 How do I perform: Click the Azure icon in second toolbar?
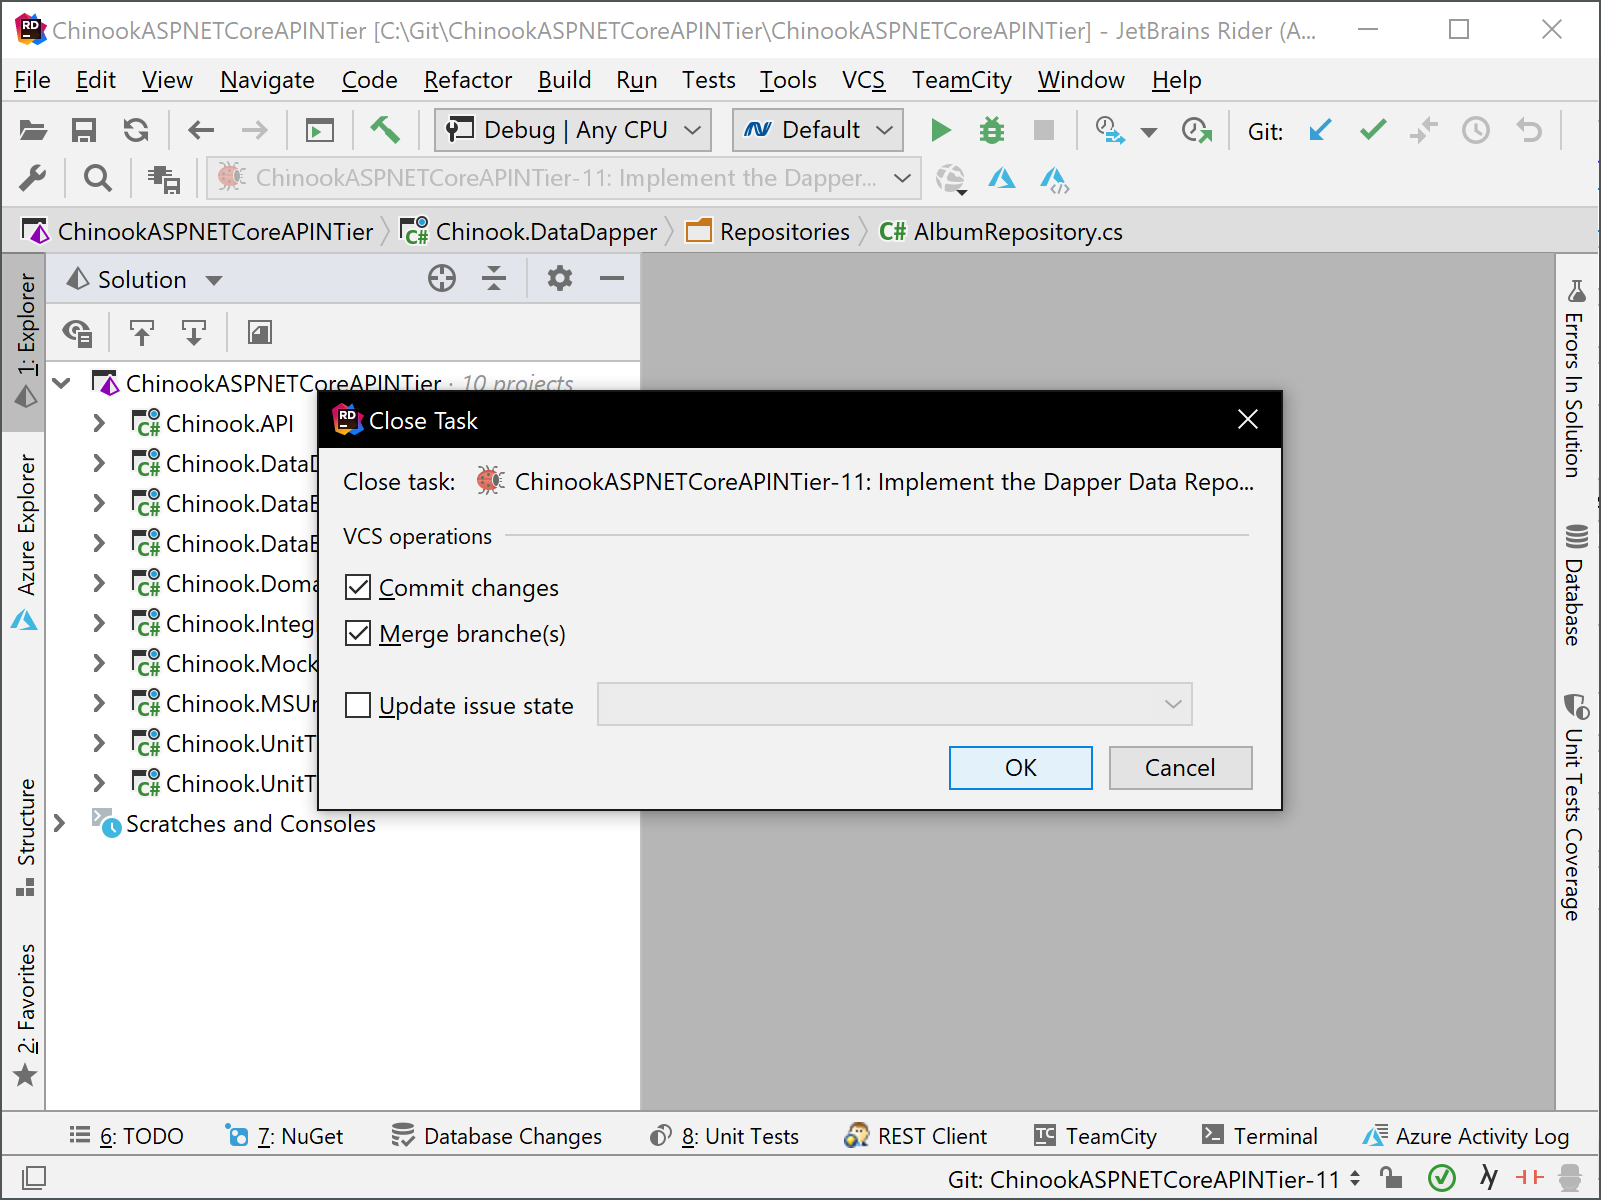click(1002, 178)
